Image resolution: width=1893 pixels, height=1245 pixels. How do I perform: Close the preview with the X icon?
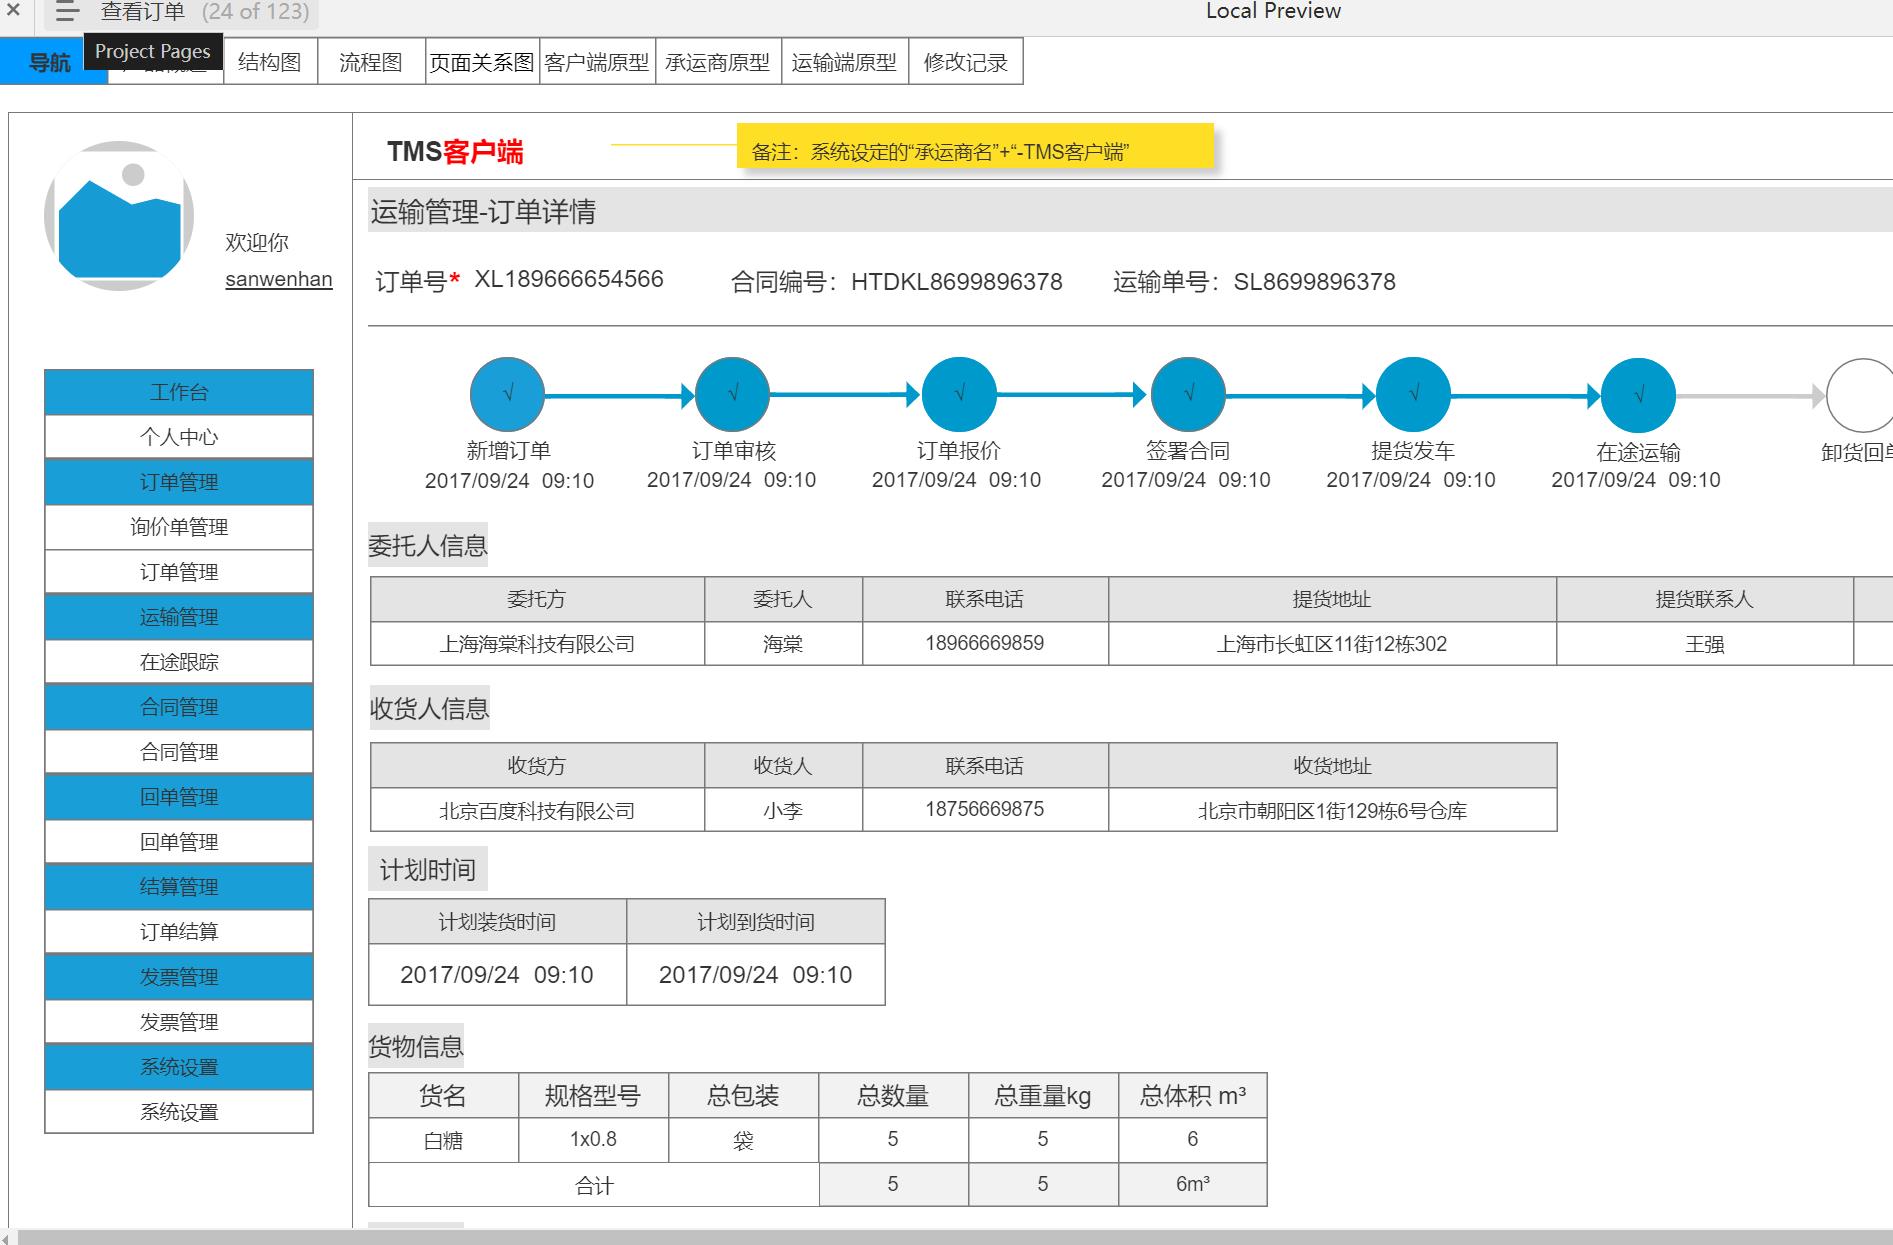pos(14,11)
